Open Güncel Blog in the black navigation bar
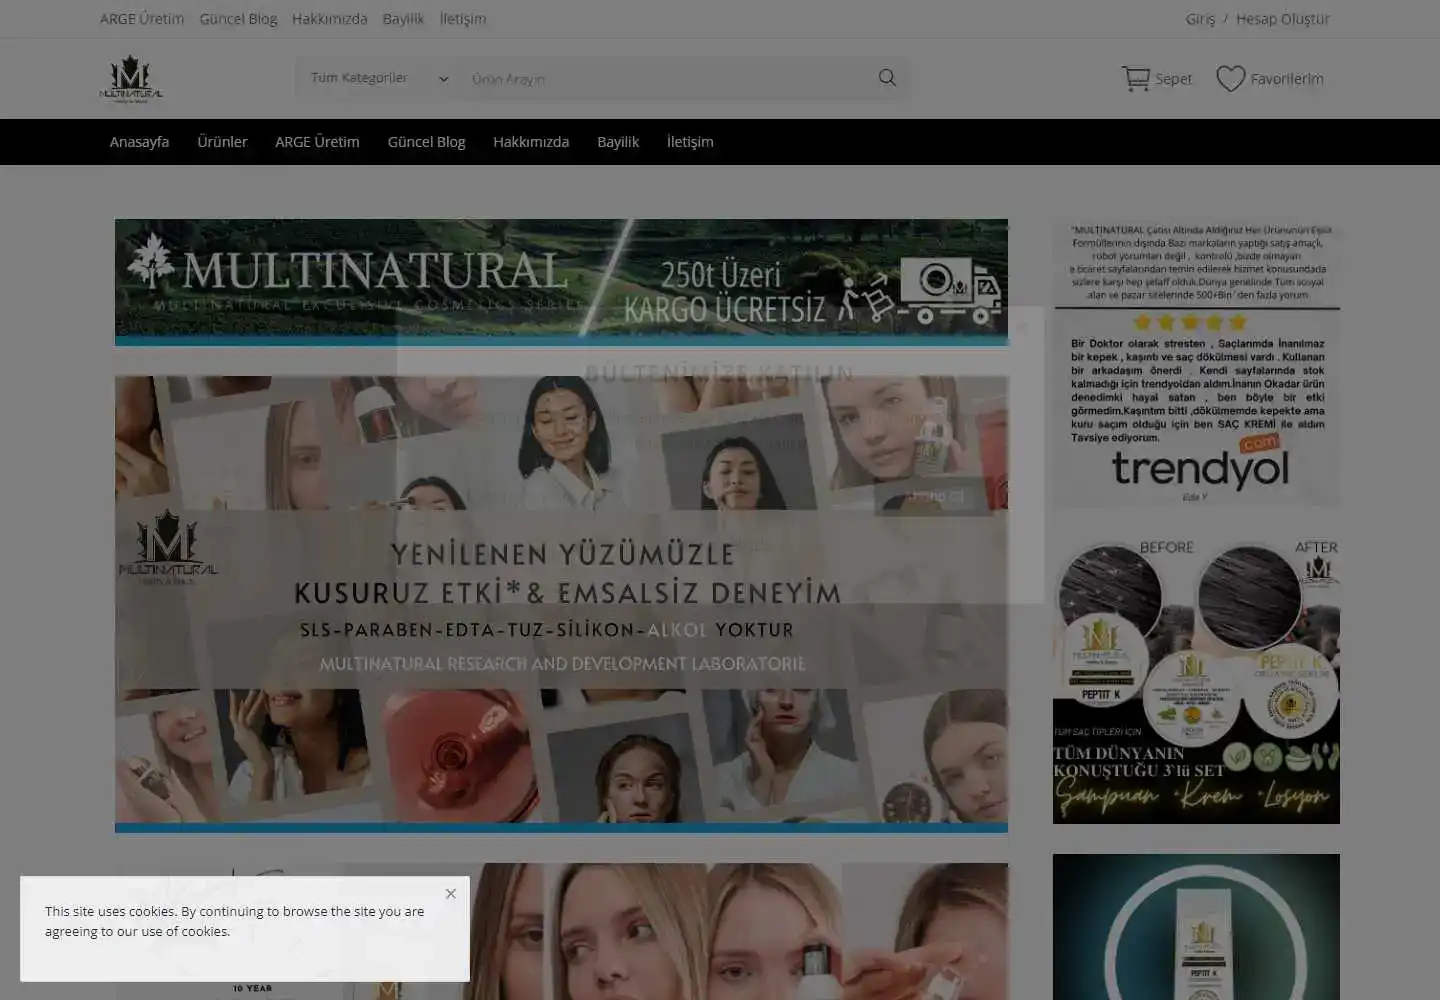Screen dimensions: 1440x1000 pyautogui.click(x=426, y=142)
